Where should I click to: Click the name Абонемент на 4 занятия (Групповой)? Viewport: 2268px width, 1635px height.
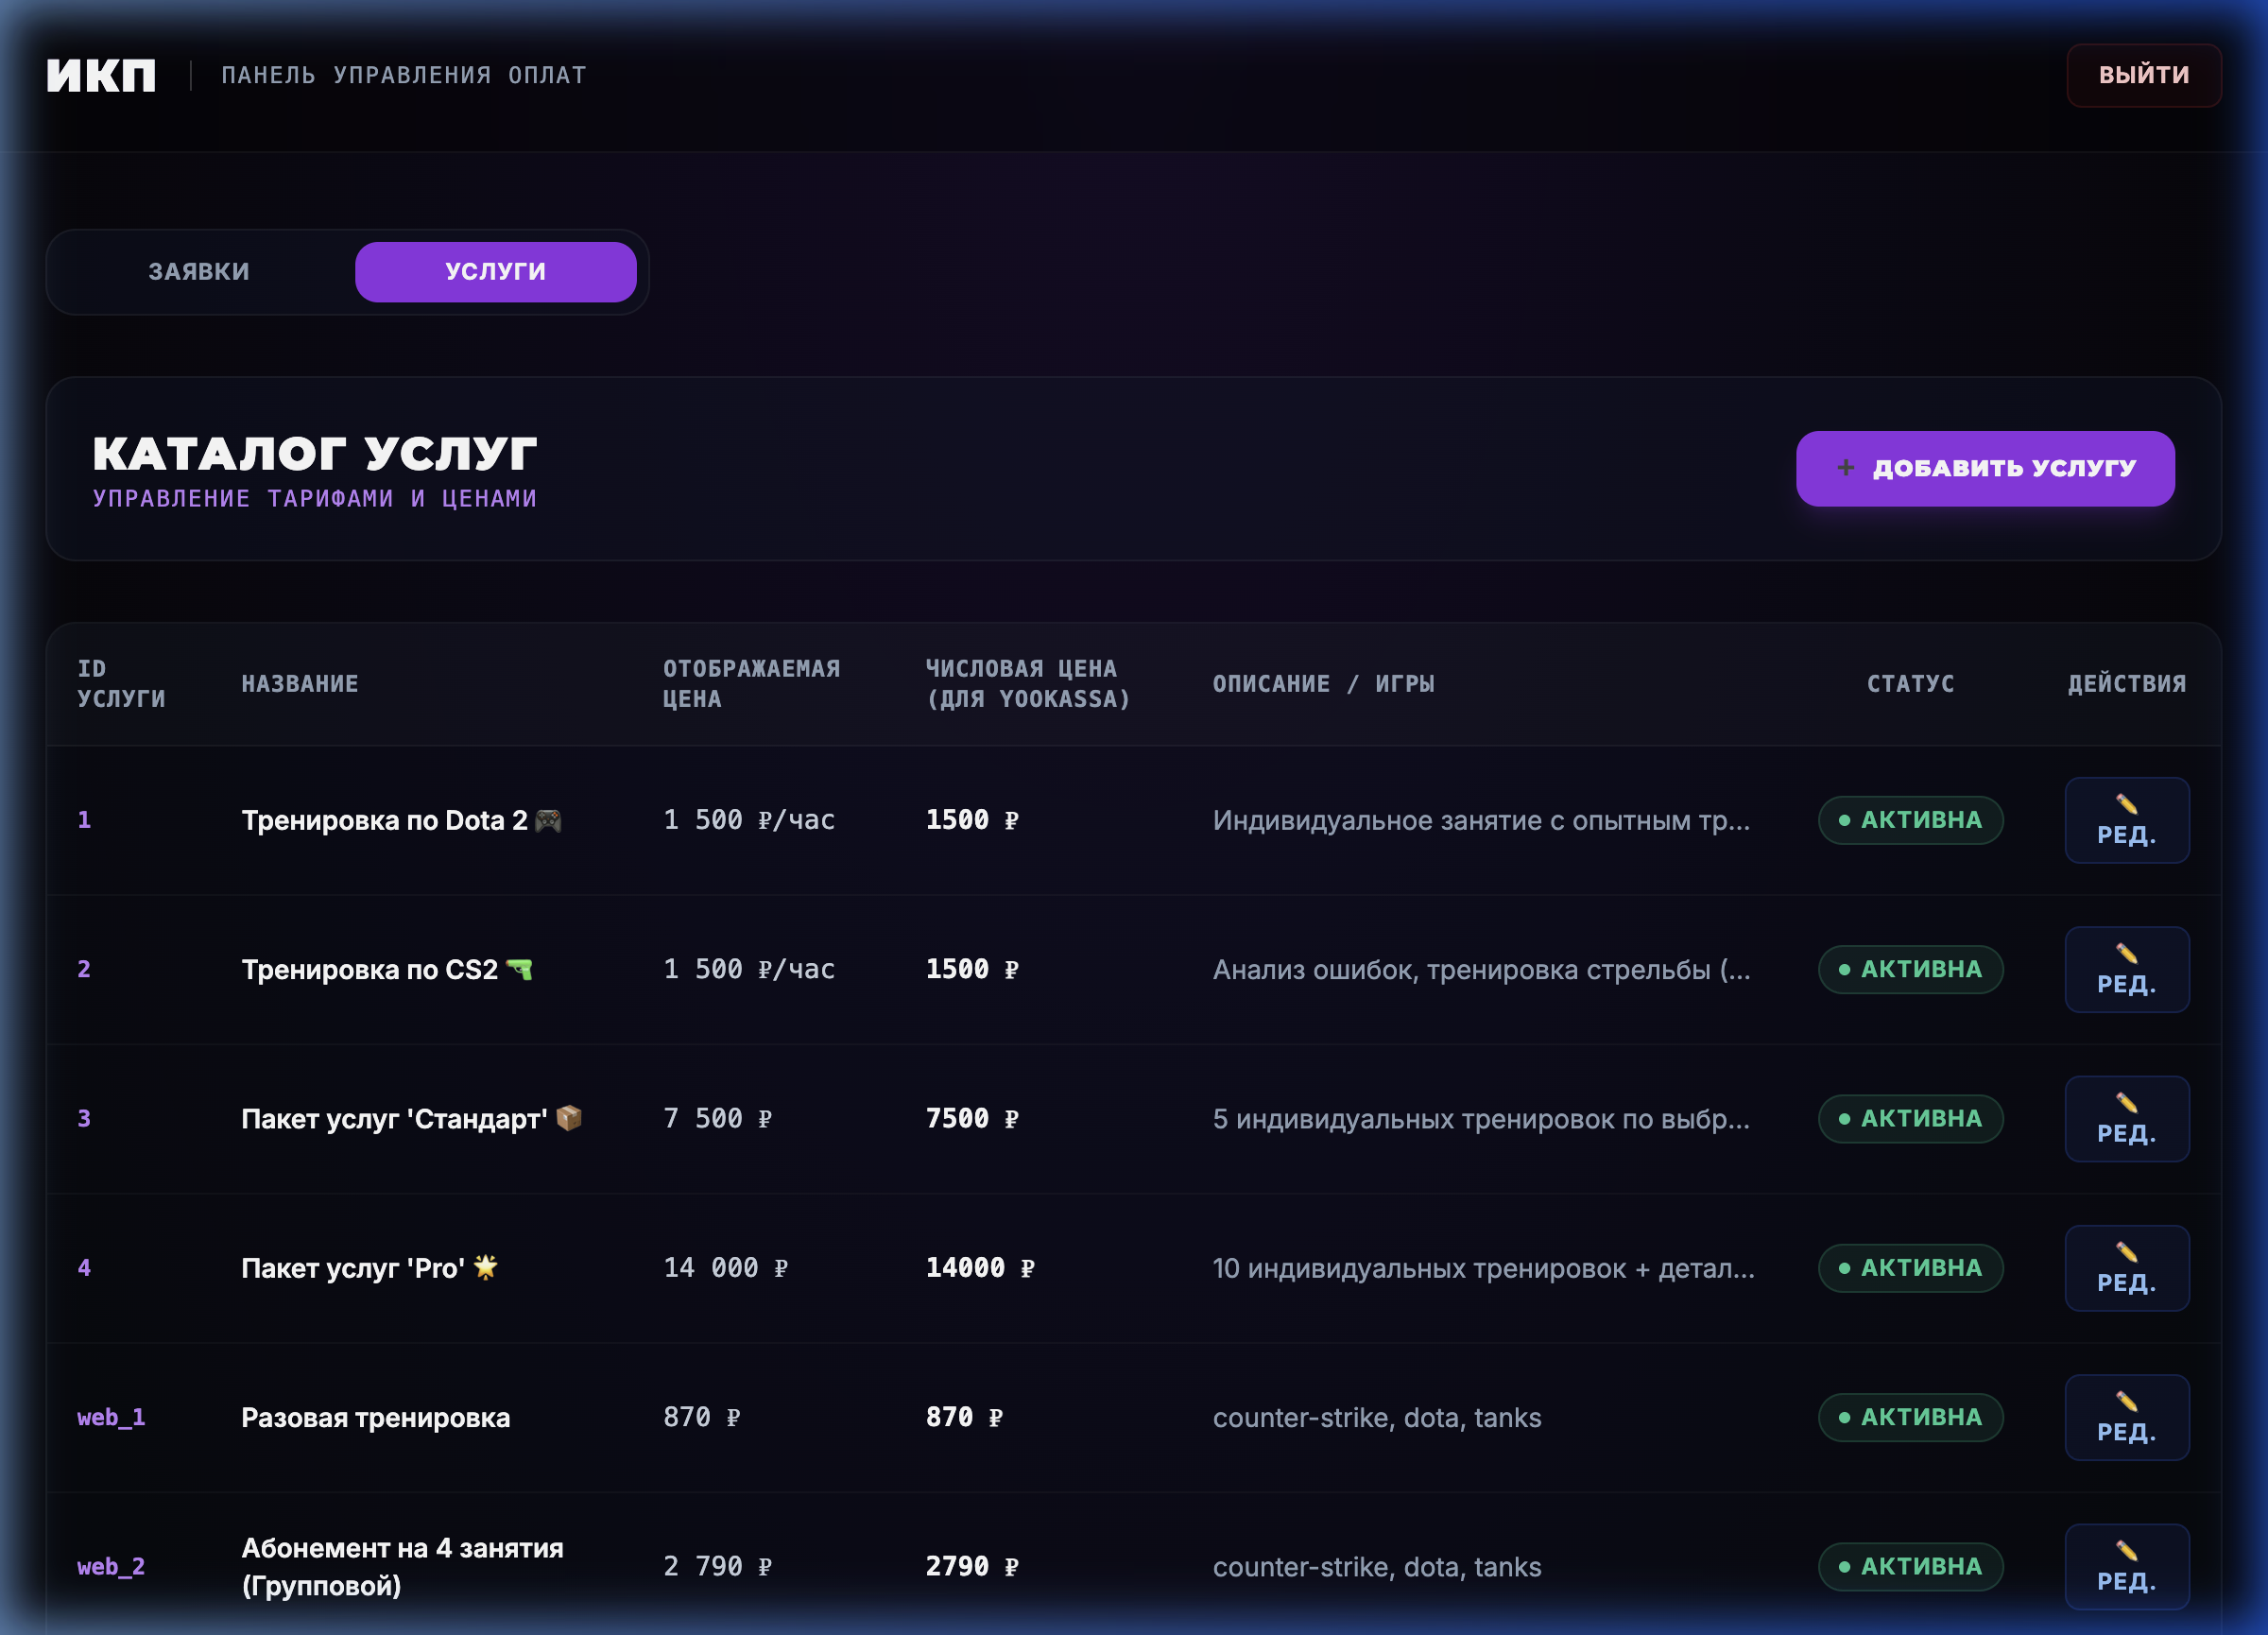click(403, 1566)
